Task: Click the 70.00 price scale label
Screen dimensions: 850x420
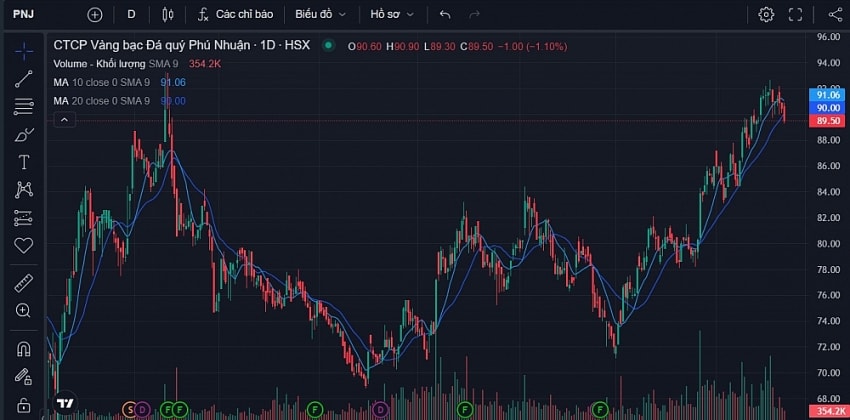Action: (828, 373)
